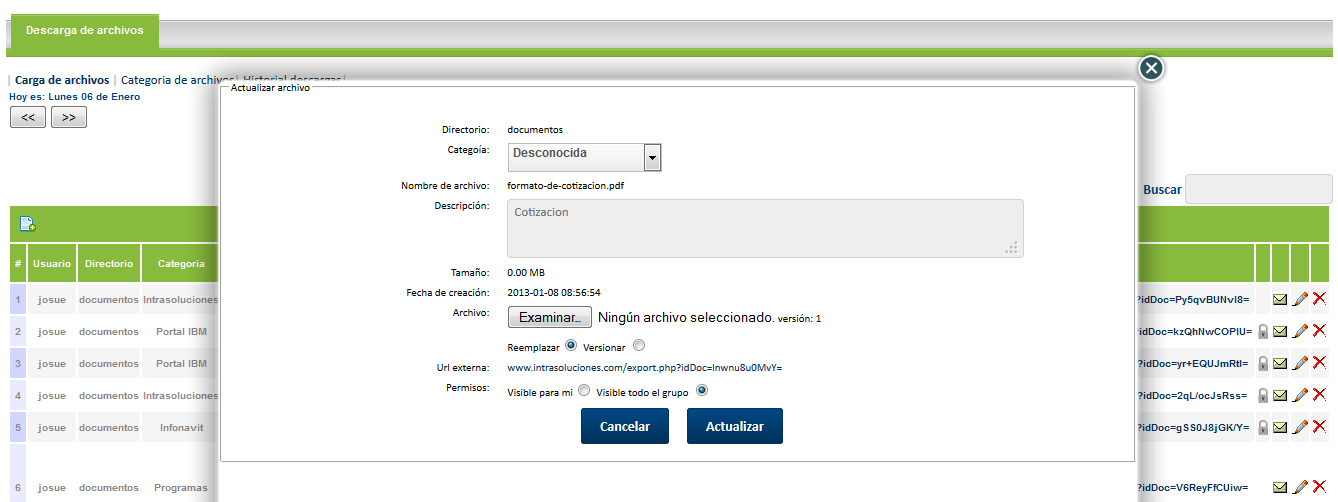
Task: Click the previous << button
Action: point(28,117)
